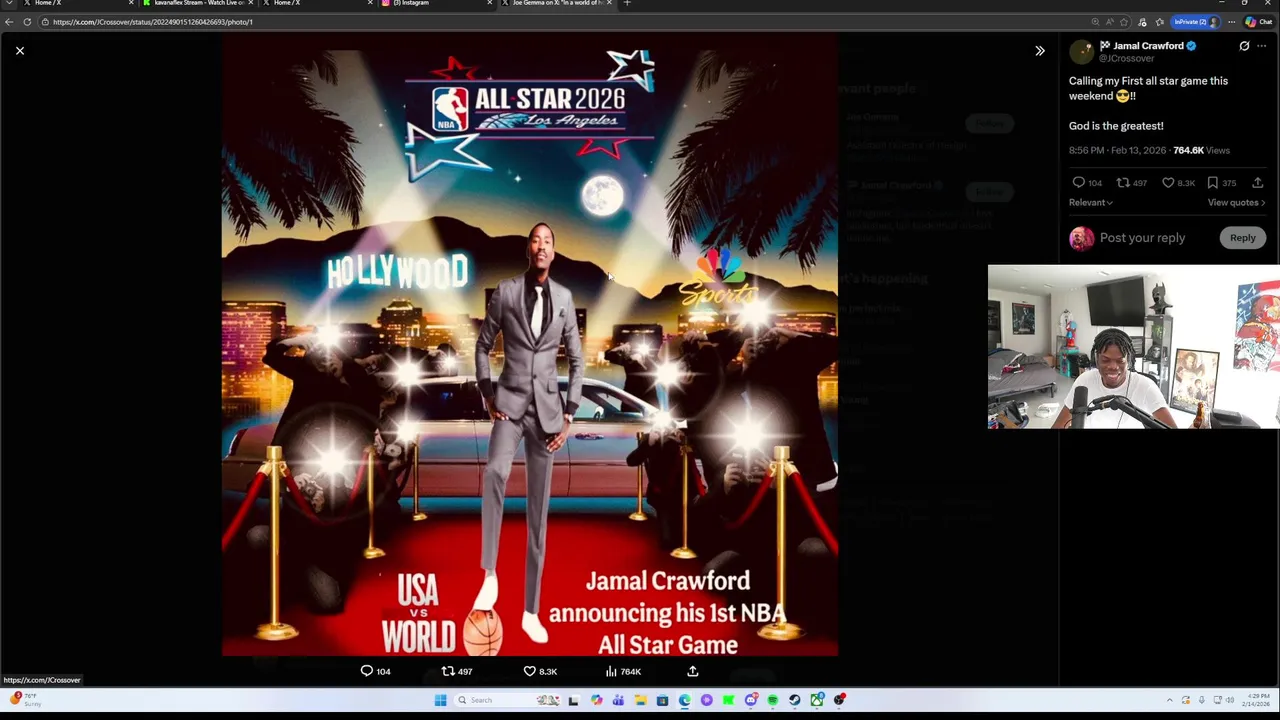Share tweet from the sidebar icon
1280x720 pixels.
1257,183
